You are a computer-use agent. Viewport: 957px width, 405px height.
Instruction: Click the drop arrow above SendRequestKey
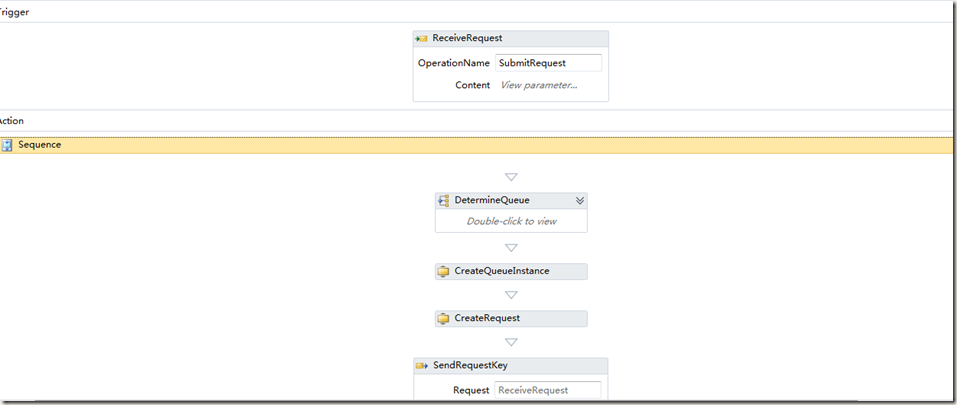511,342
